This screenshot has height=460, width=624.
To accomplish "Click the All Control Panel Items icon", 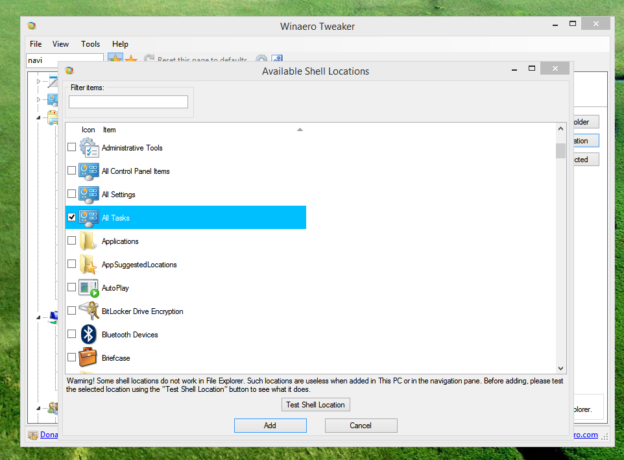I will coord(88,171).
